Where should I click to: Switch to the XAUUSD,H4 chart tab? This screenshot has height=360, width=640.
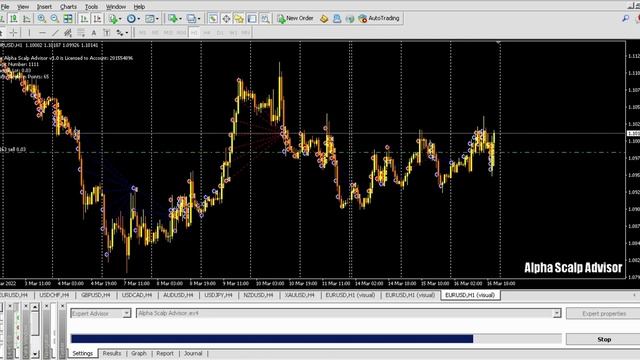(x=300, y=295)
